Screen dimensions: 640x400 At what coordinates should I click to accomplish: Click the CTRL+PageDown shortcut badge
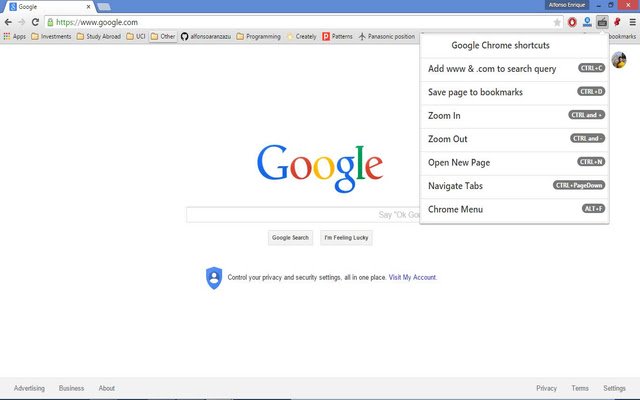[x=579, y=185]
